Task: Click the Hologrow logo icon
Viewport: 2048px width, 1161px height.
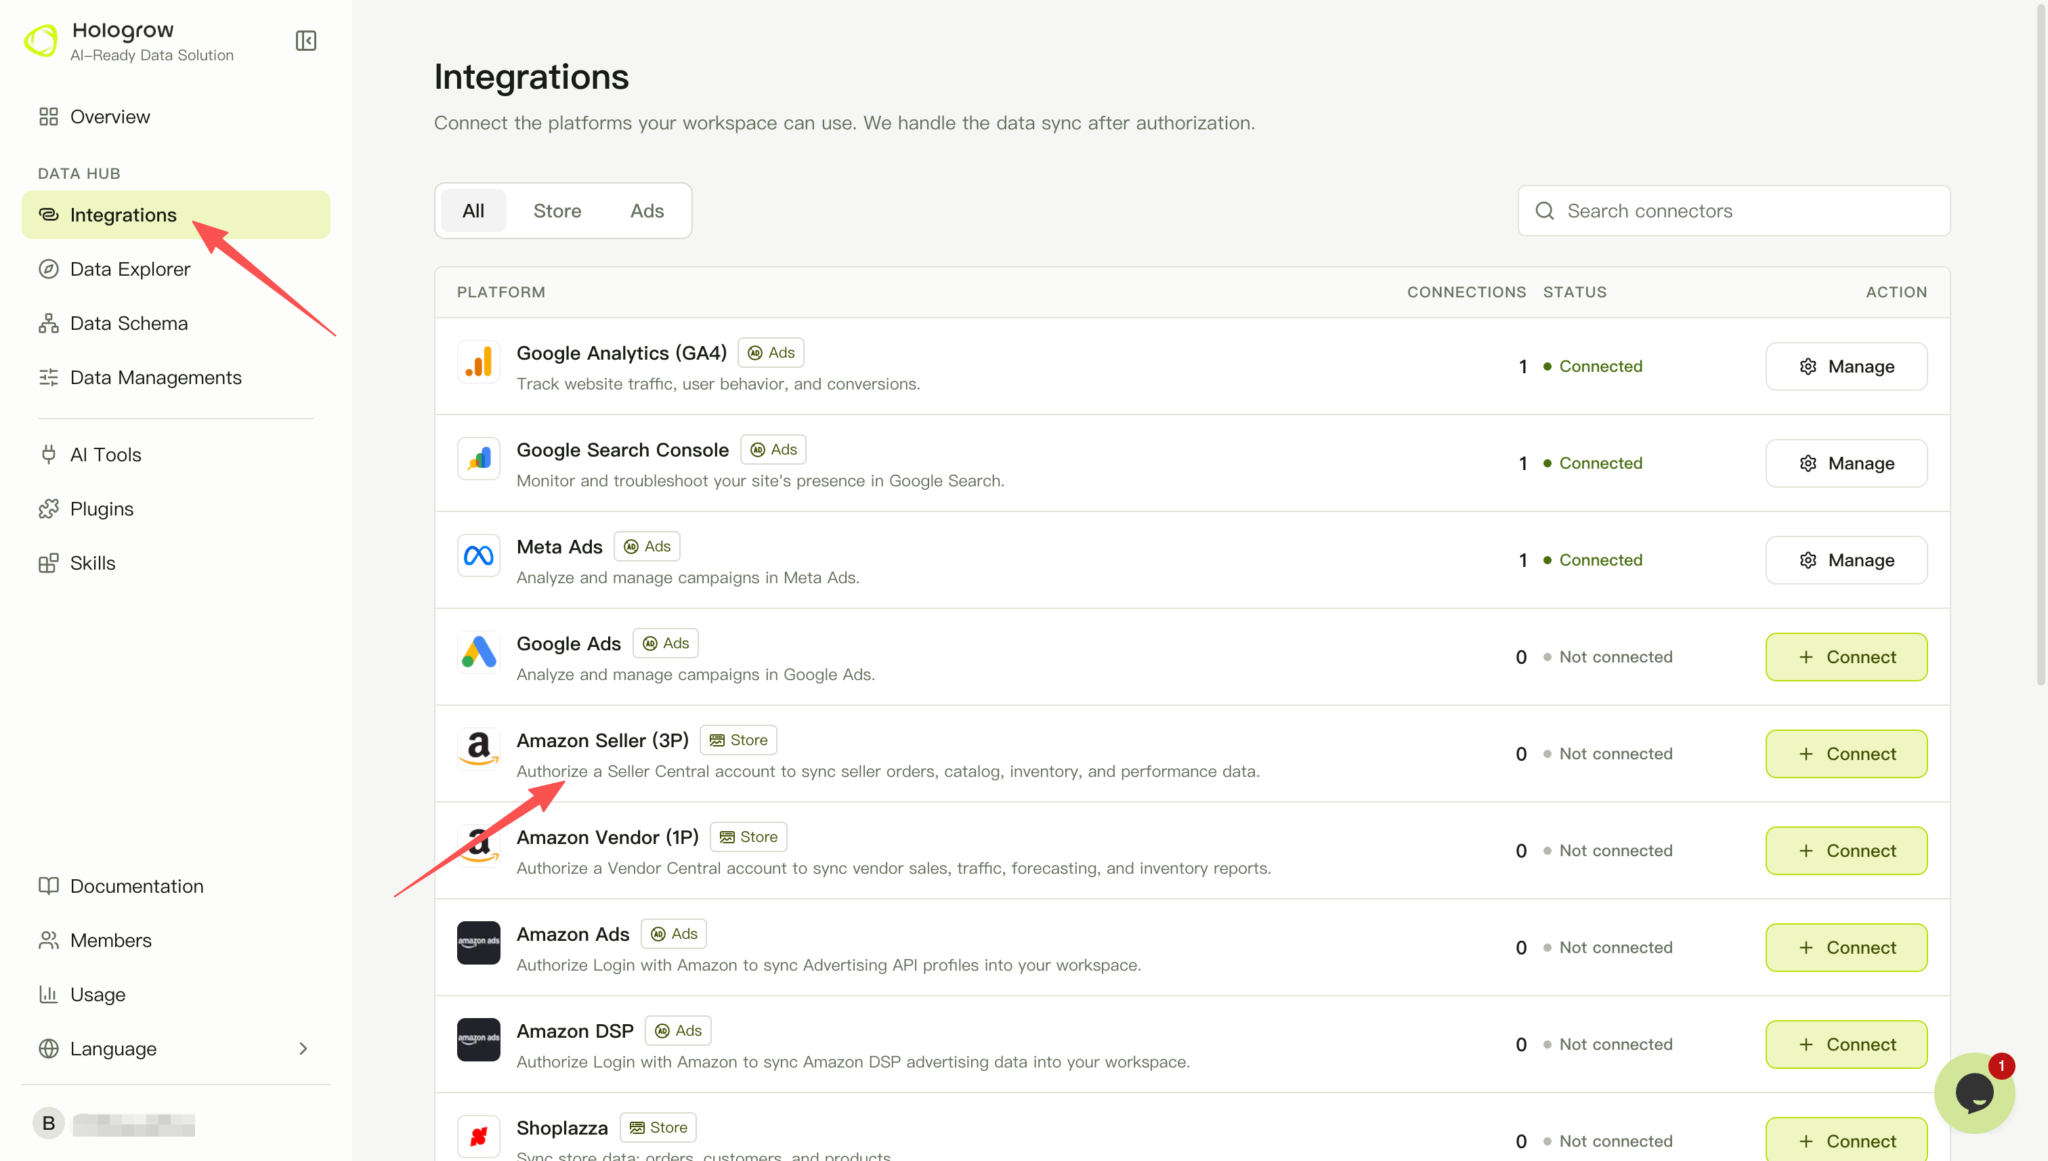Action: click(x=41, y=41)
